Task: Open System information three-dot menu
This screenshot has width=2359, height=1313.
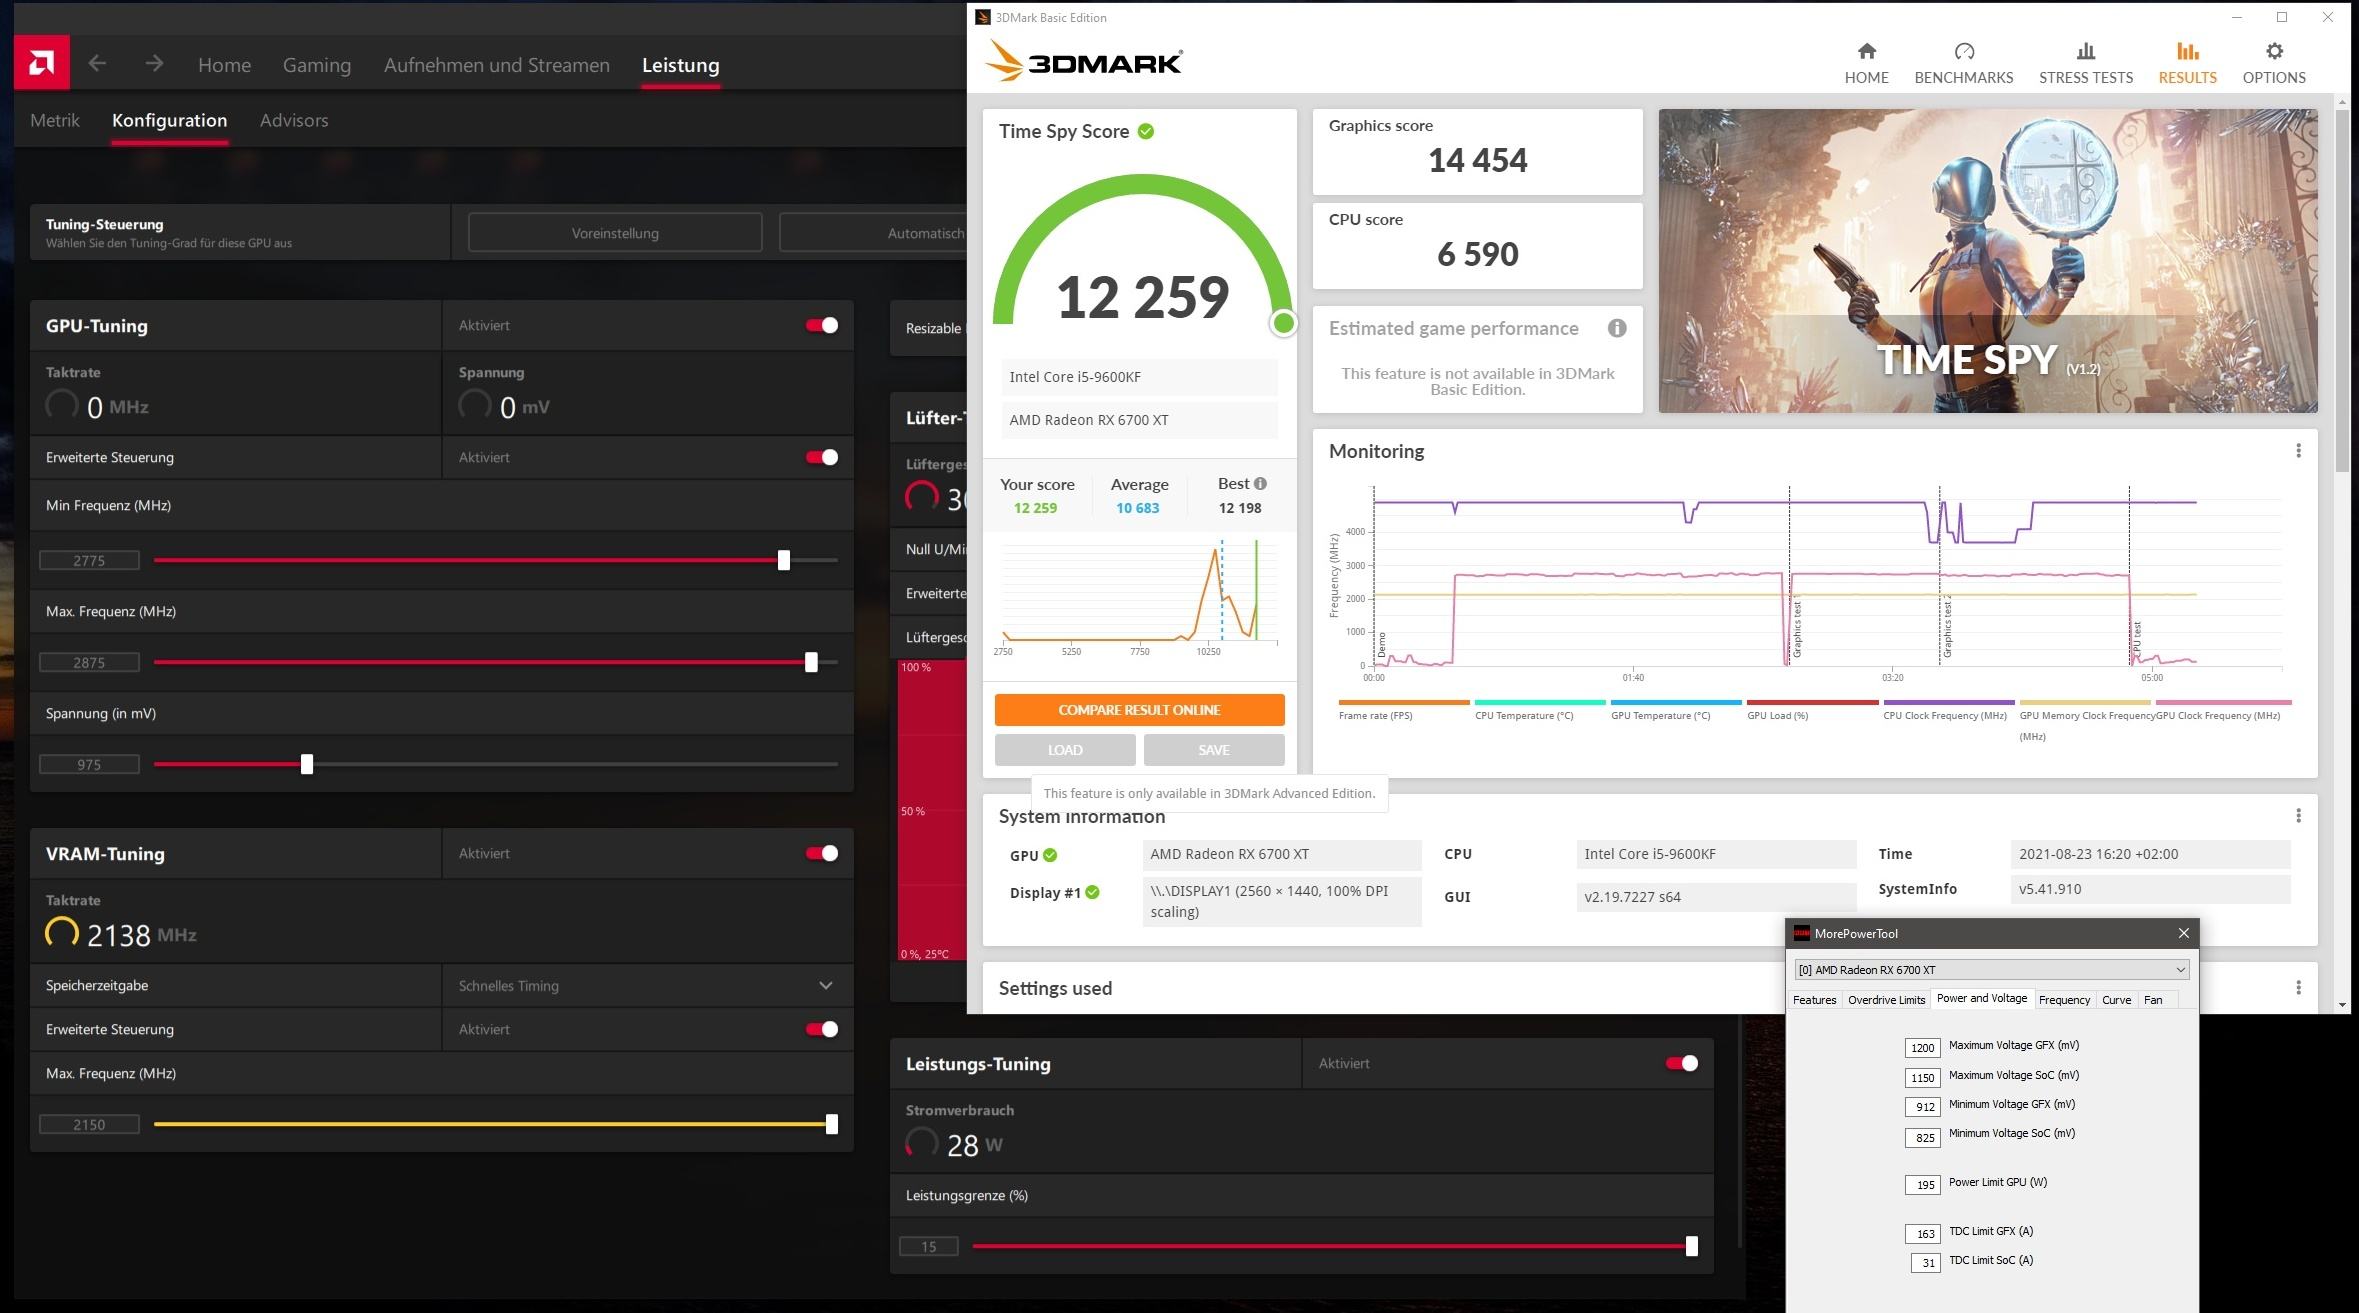Action: click(x=2298, y=816)
